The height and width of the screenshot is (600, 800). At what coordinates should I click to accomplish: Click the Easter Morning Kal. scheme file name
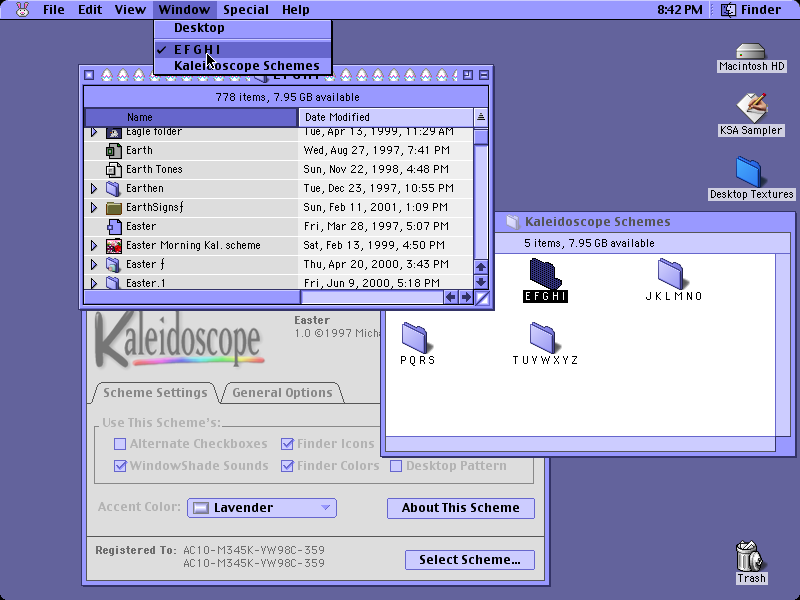[193, 245]
